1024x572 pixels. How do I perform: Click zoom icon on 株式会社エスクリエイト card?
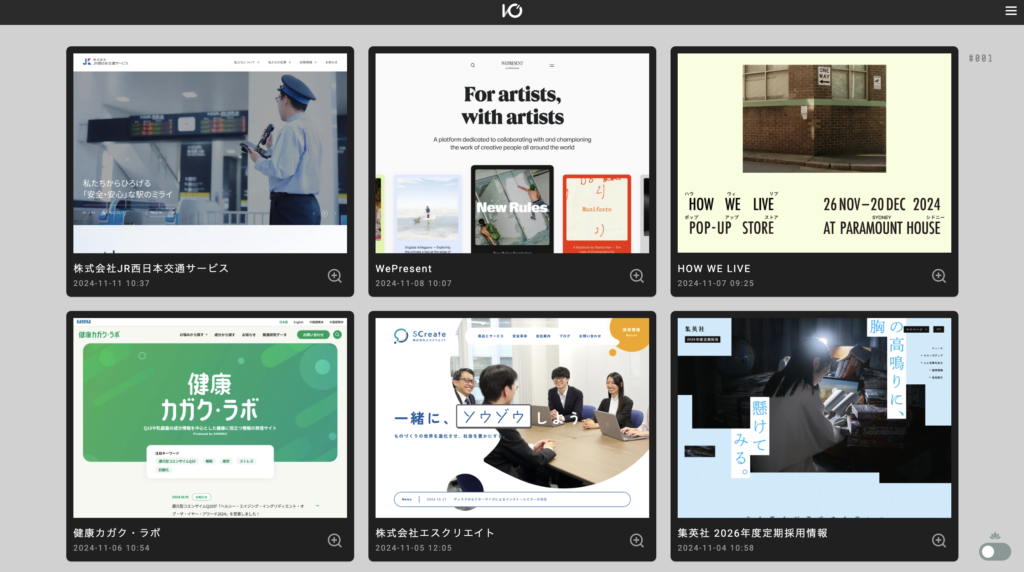[x=637, y=540]
